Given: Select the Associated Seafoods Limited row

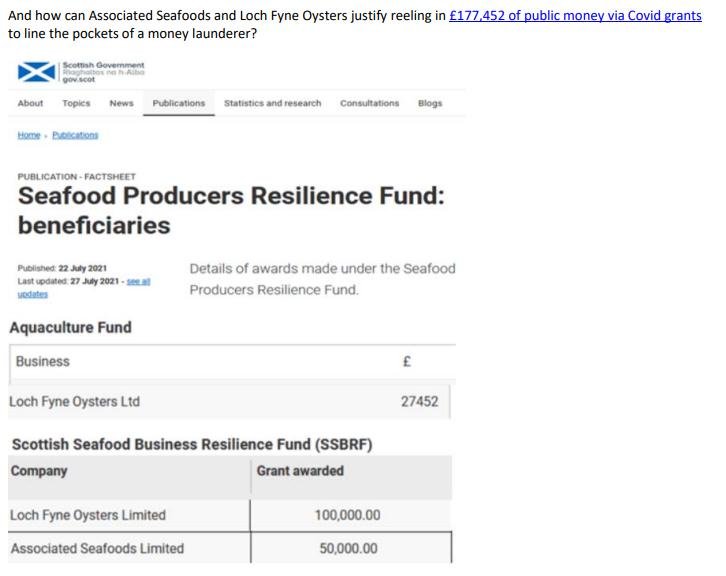Looking at the screenshot, I should coord(97,548).
